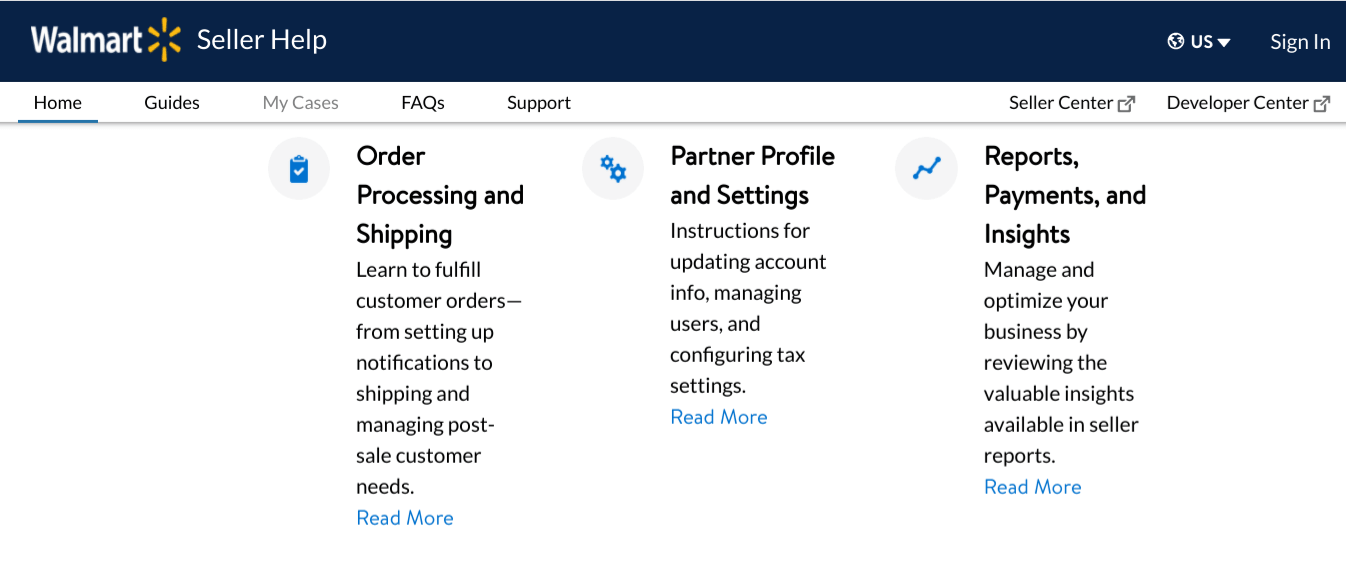Viewport: 1346px width, 568px height.
Task: Open Read More under Partner Profile
Action: coord(719,417)
